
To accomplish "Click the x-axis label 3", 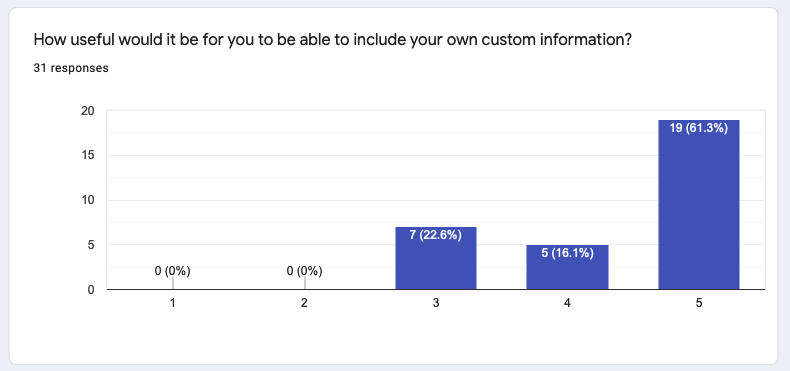I will click(436, 303).
